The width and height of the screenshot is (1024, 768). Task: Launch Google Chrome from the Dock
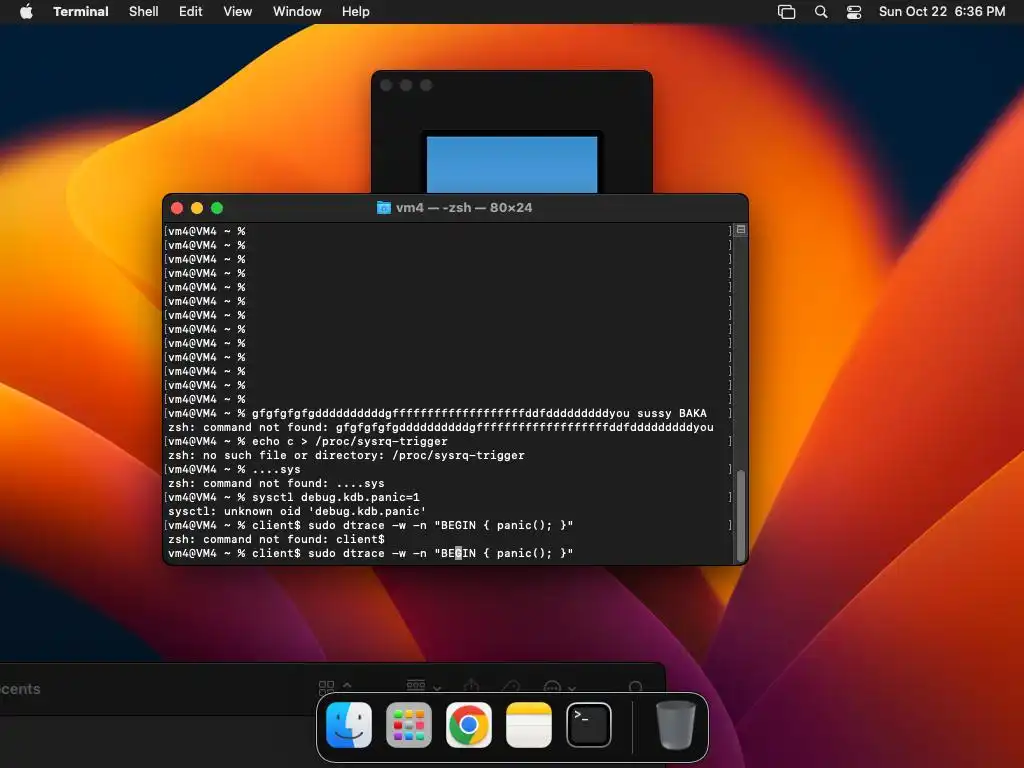point(469,725)
